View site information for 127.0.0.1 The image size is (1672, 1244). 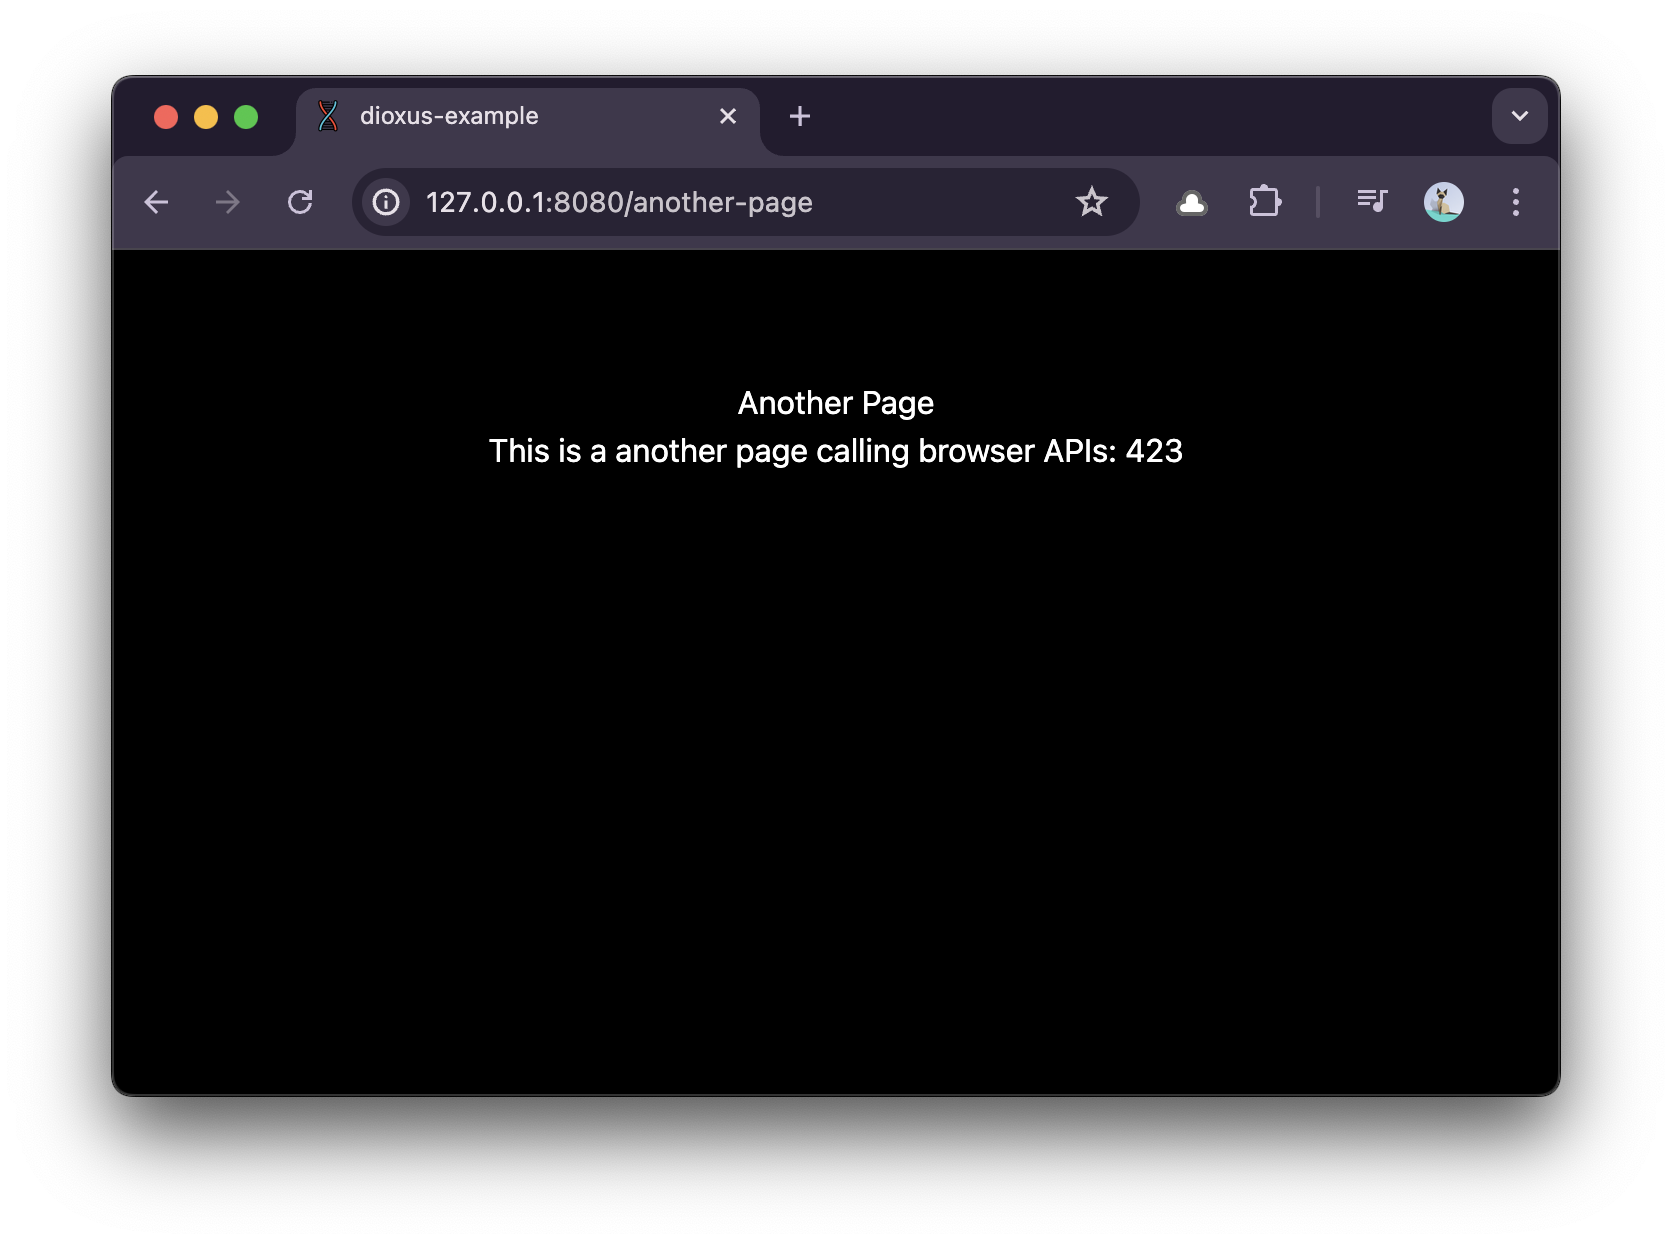pos(386,202)
